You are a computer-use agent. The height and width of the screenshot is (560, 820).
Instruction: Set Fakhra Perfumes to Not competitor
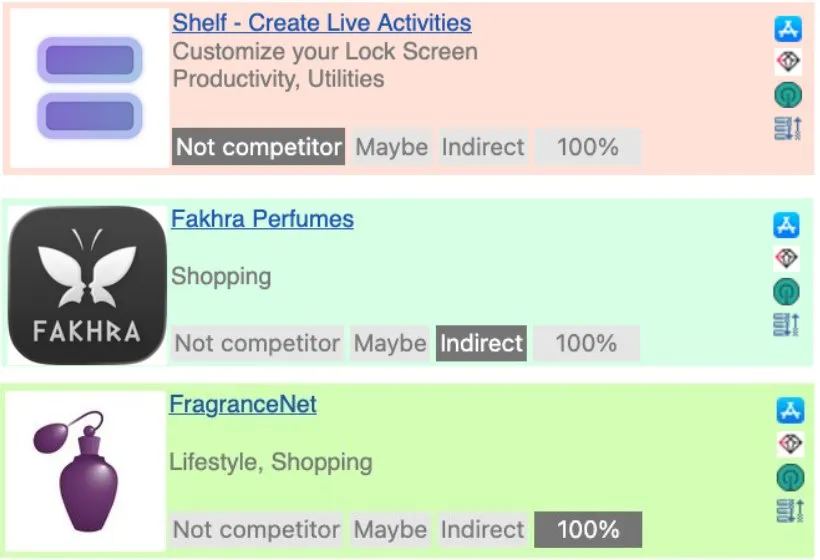(x=257, y=344)
